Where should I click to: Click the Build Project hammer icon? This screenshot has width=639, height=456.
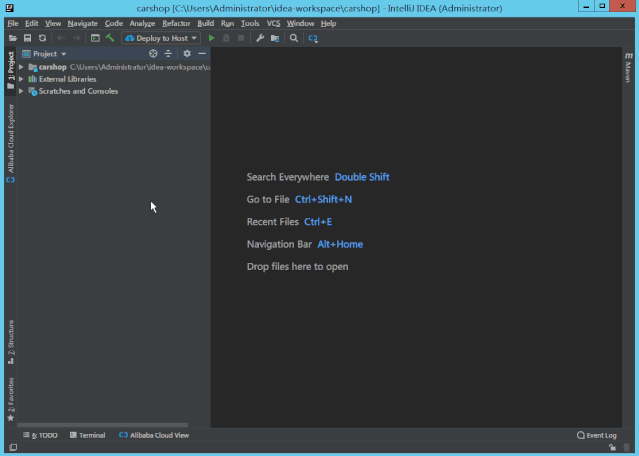pyautogui.click(x=109, y=38)
